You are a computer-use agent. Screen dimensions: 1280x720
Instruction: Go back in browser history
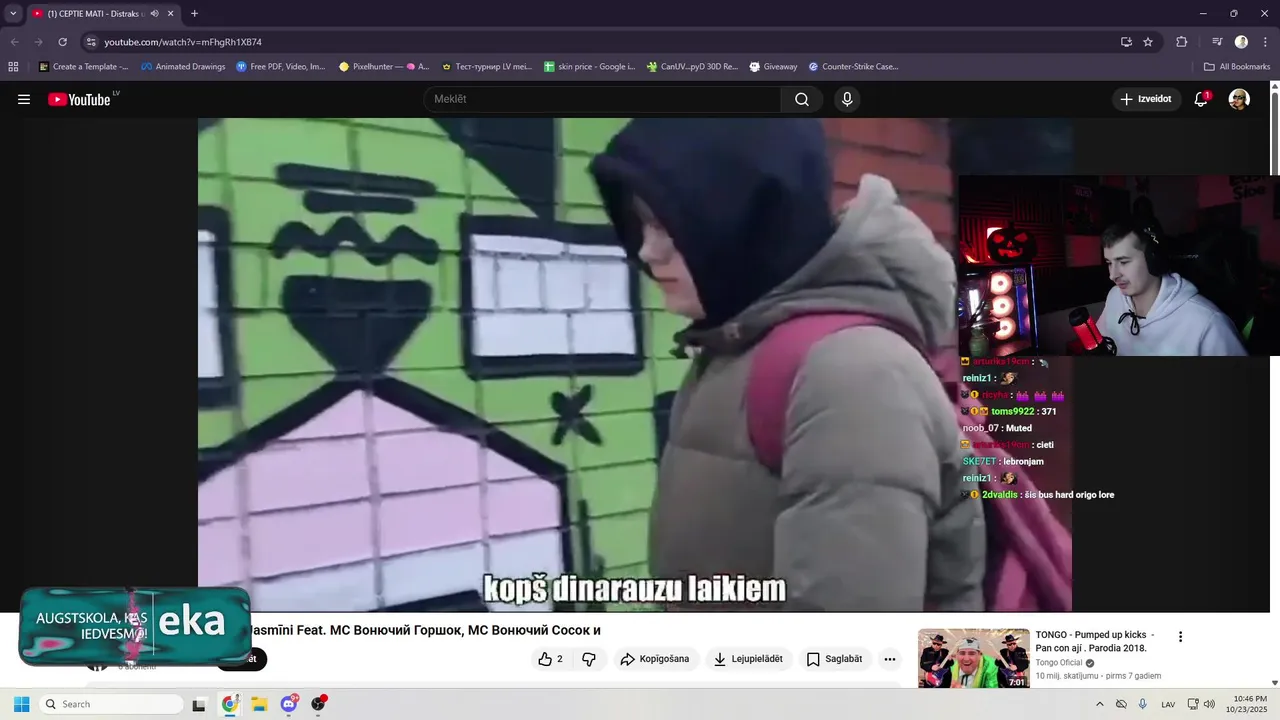[14, 42]
